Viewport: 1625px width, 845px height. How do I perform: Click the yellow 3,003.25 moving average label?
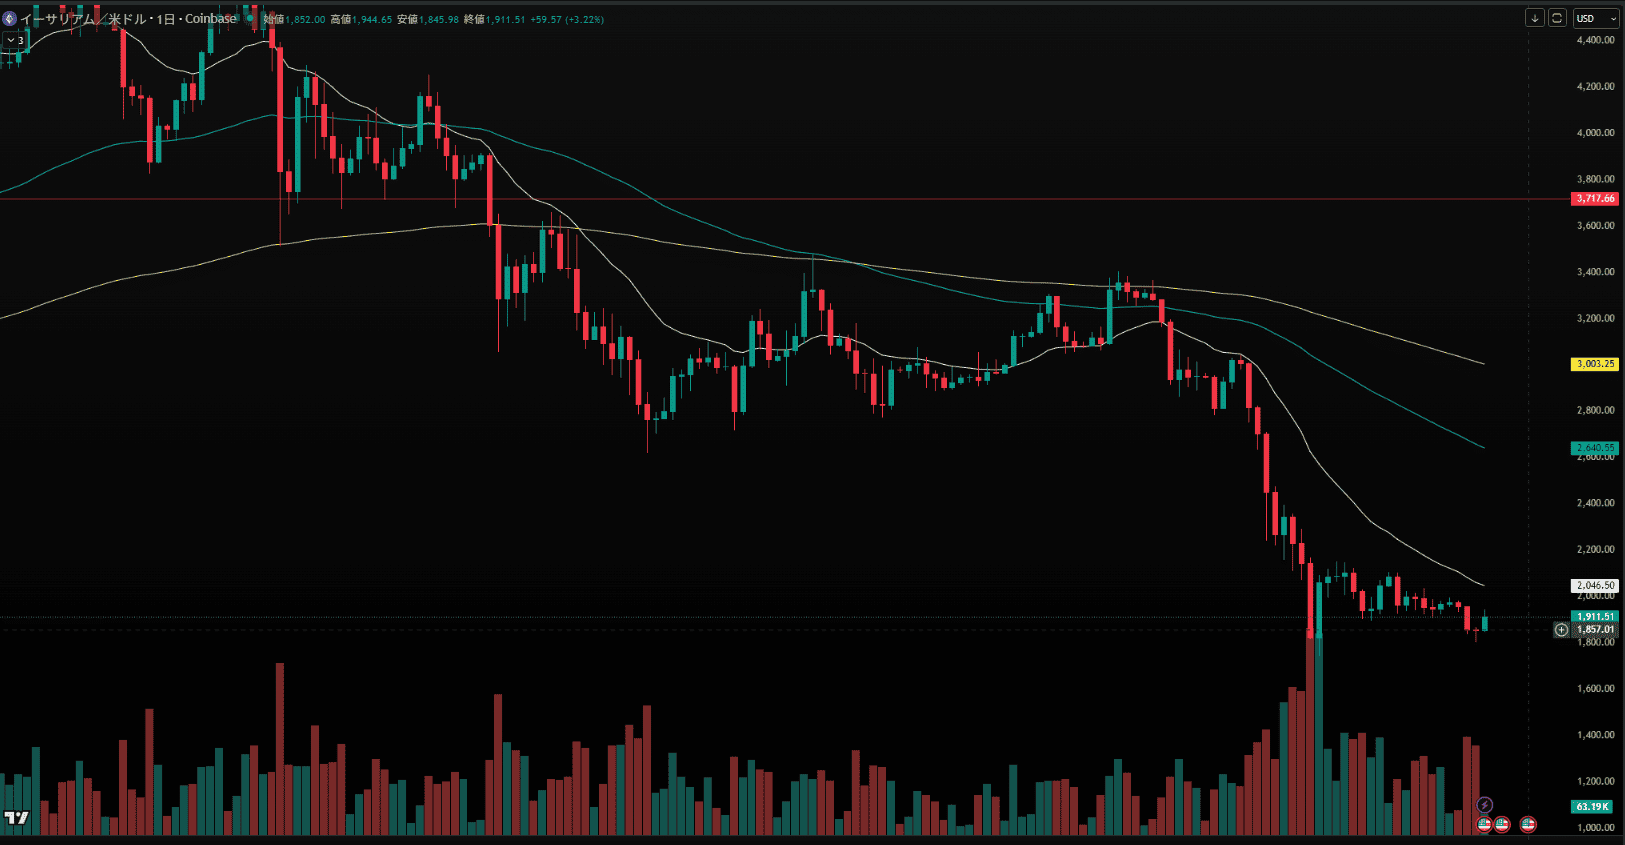click(1595, 364)
